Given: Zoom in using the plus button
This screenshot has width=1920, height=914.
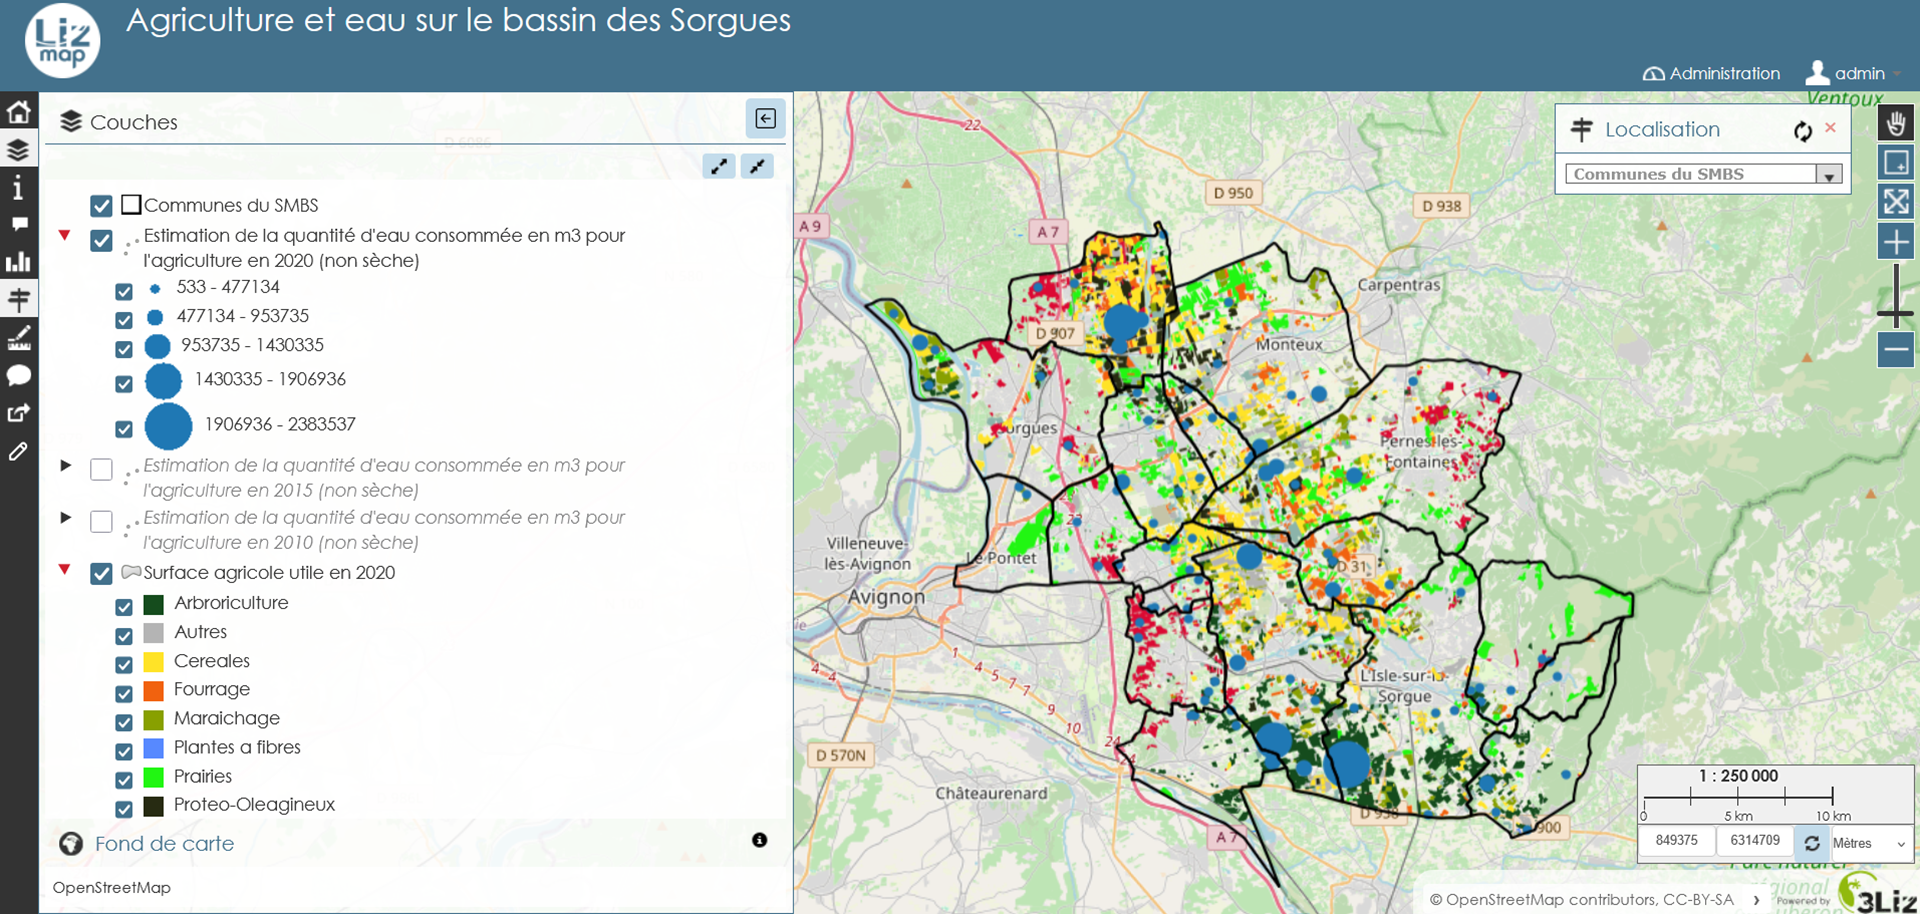Looking at the screenshot, I should (1895, 242).
